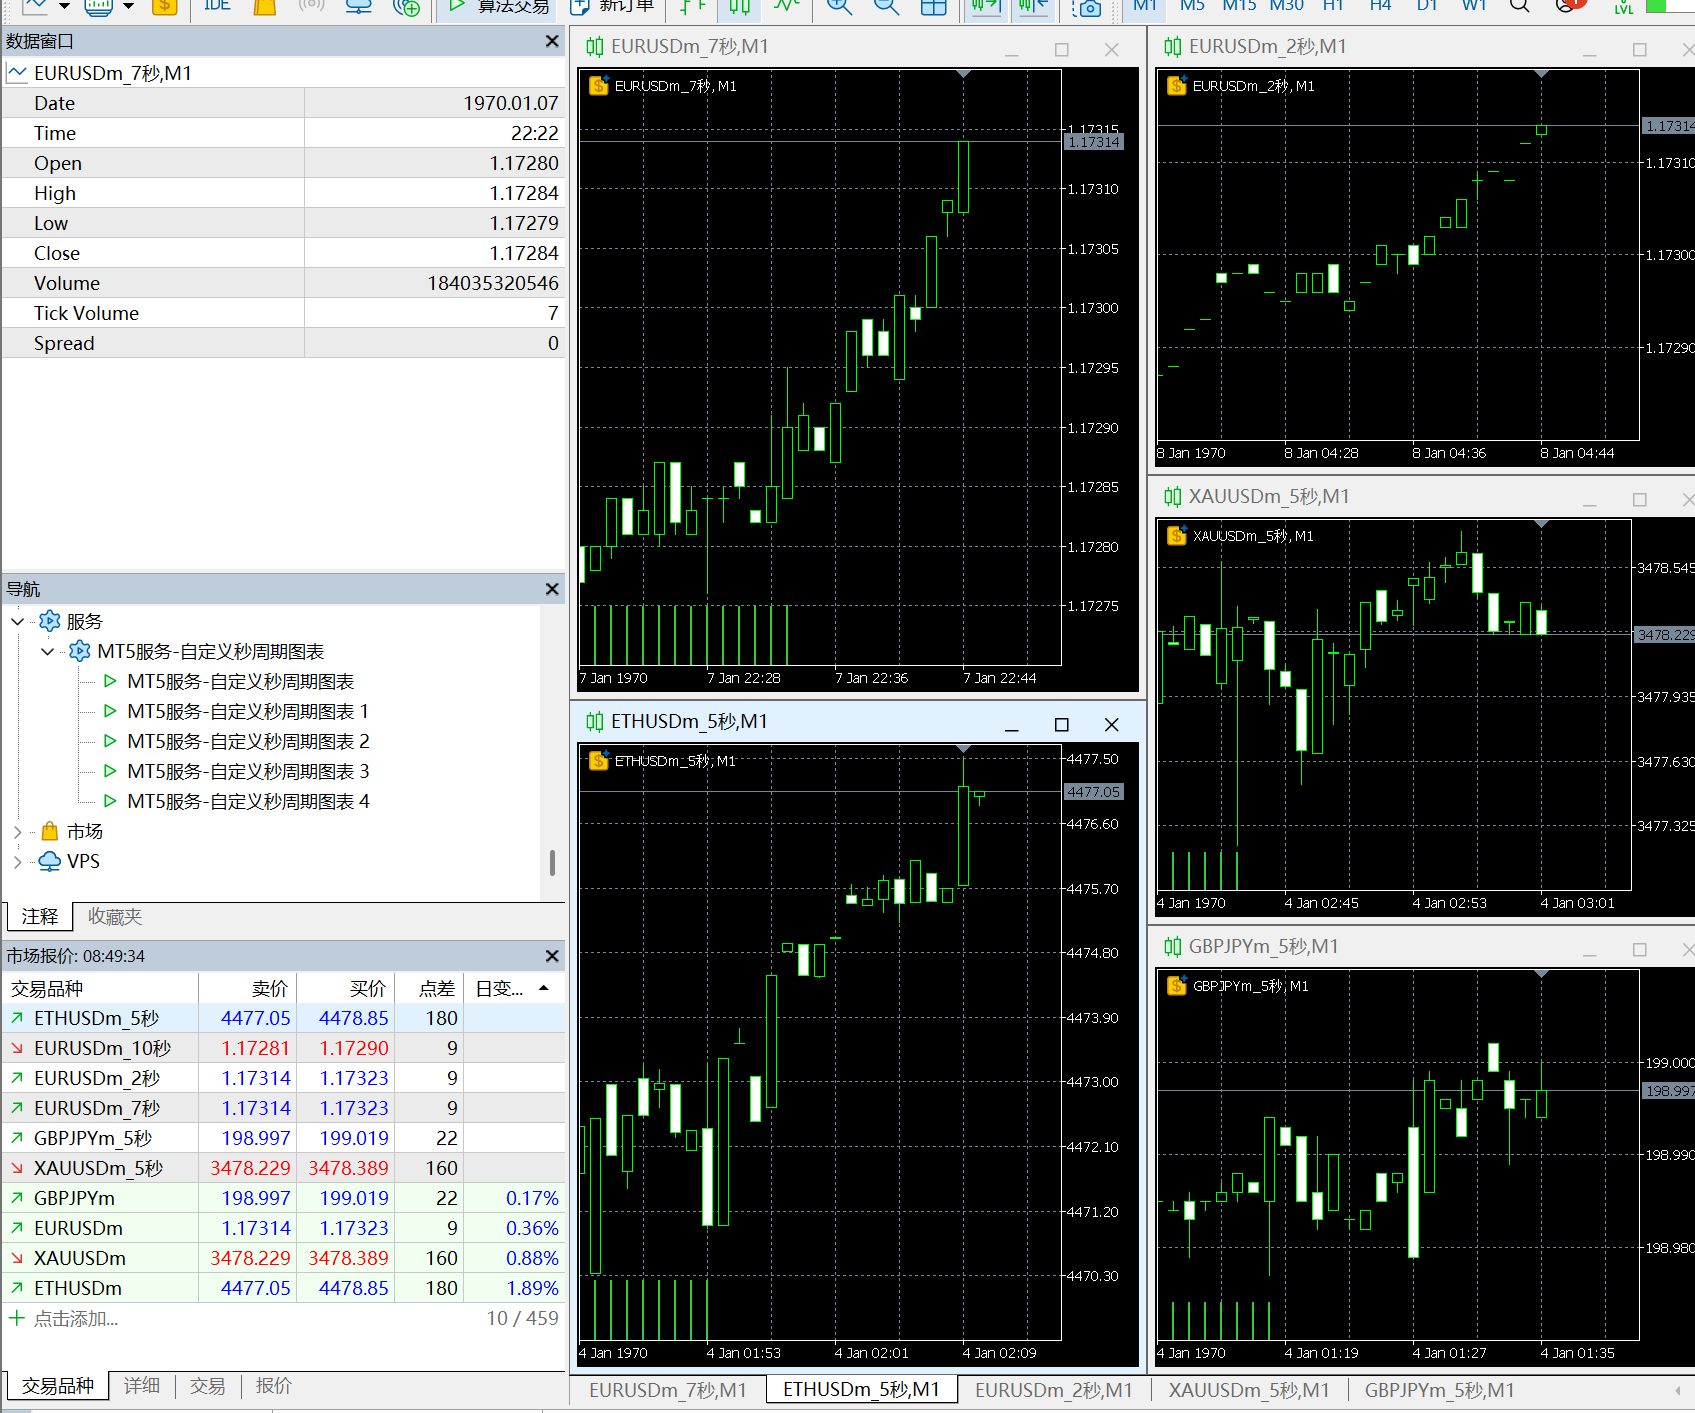Click 新订单 new order button

point(612,7)
